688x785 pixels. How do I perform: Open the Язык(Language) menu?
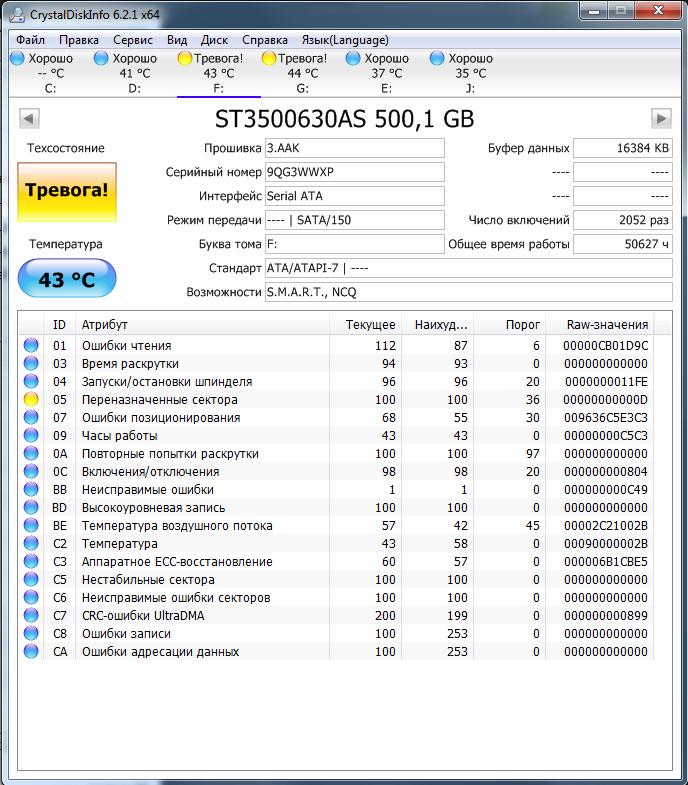click(x=345, y=40)
